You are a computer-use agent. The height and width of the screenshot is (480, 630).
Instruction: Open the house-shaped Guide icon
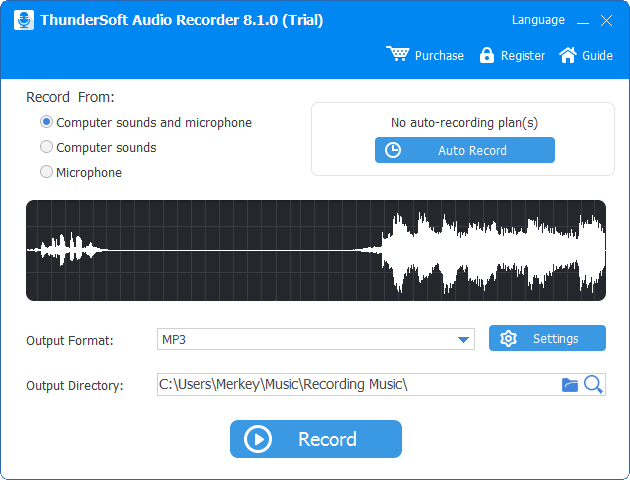(568, 55)
